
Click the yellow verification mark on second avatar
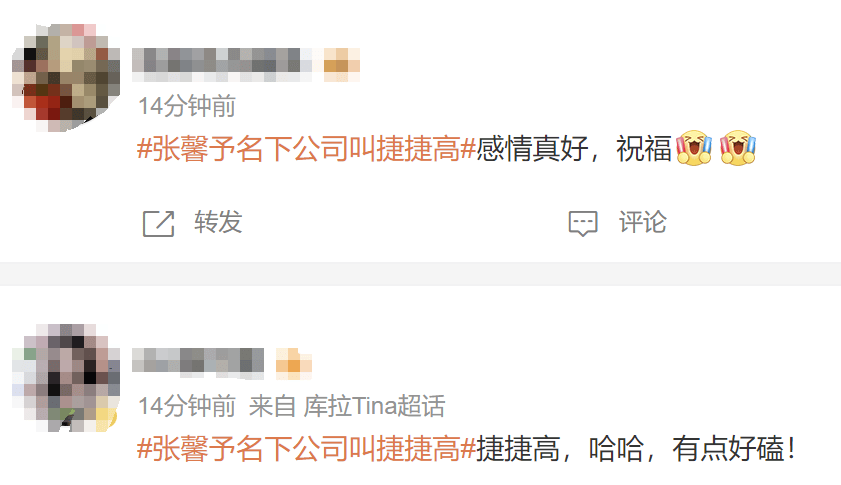(107, 419)
